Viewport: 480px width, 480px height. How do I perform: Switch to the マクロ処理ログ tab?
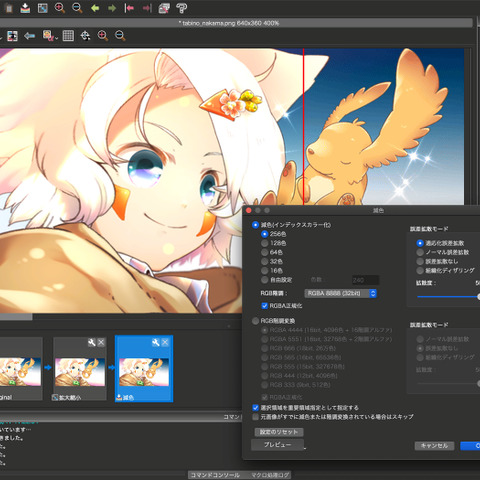tap(270, 475)
